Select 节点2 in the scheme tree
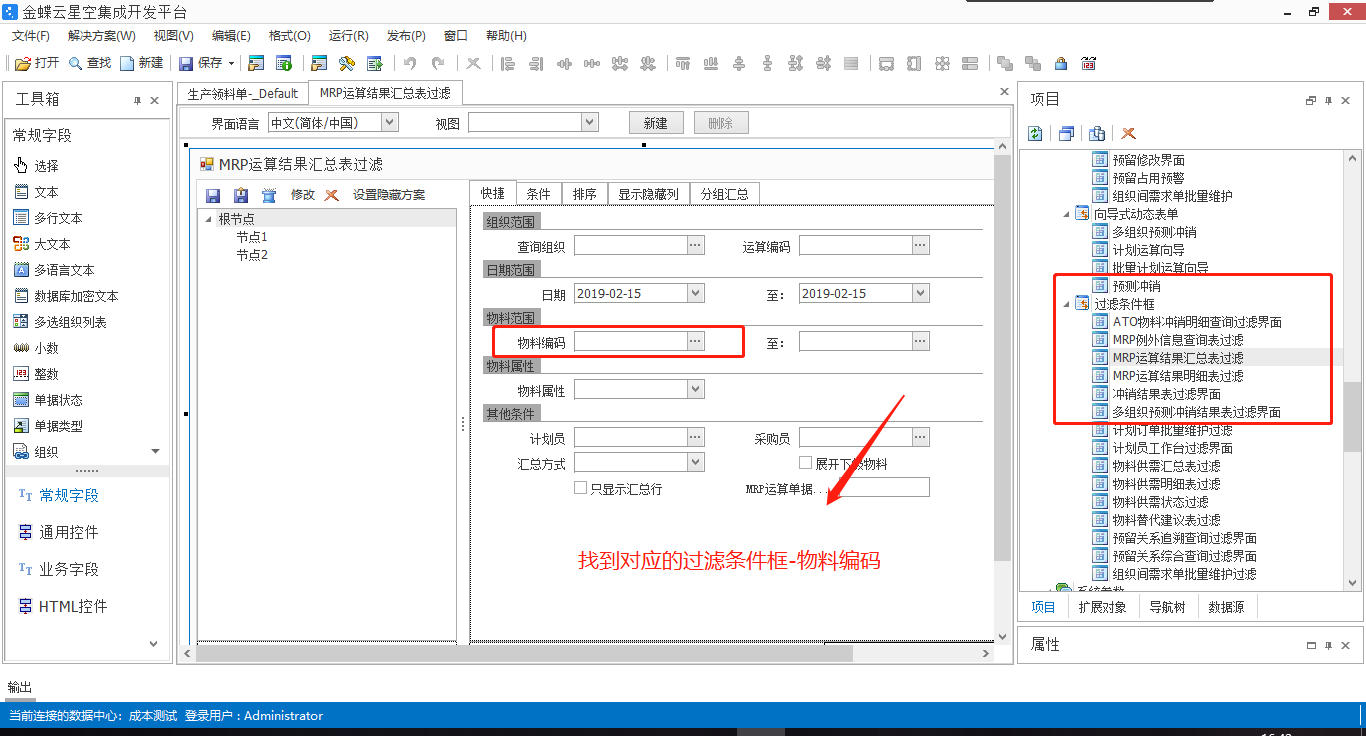Viewport: 1366px width, 736px height. pyautogui.click(x=252, y=255)
